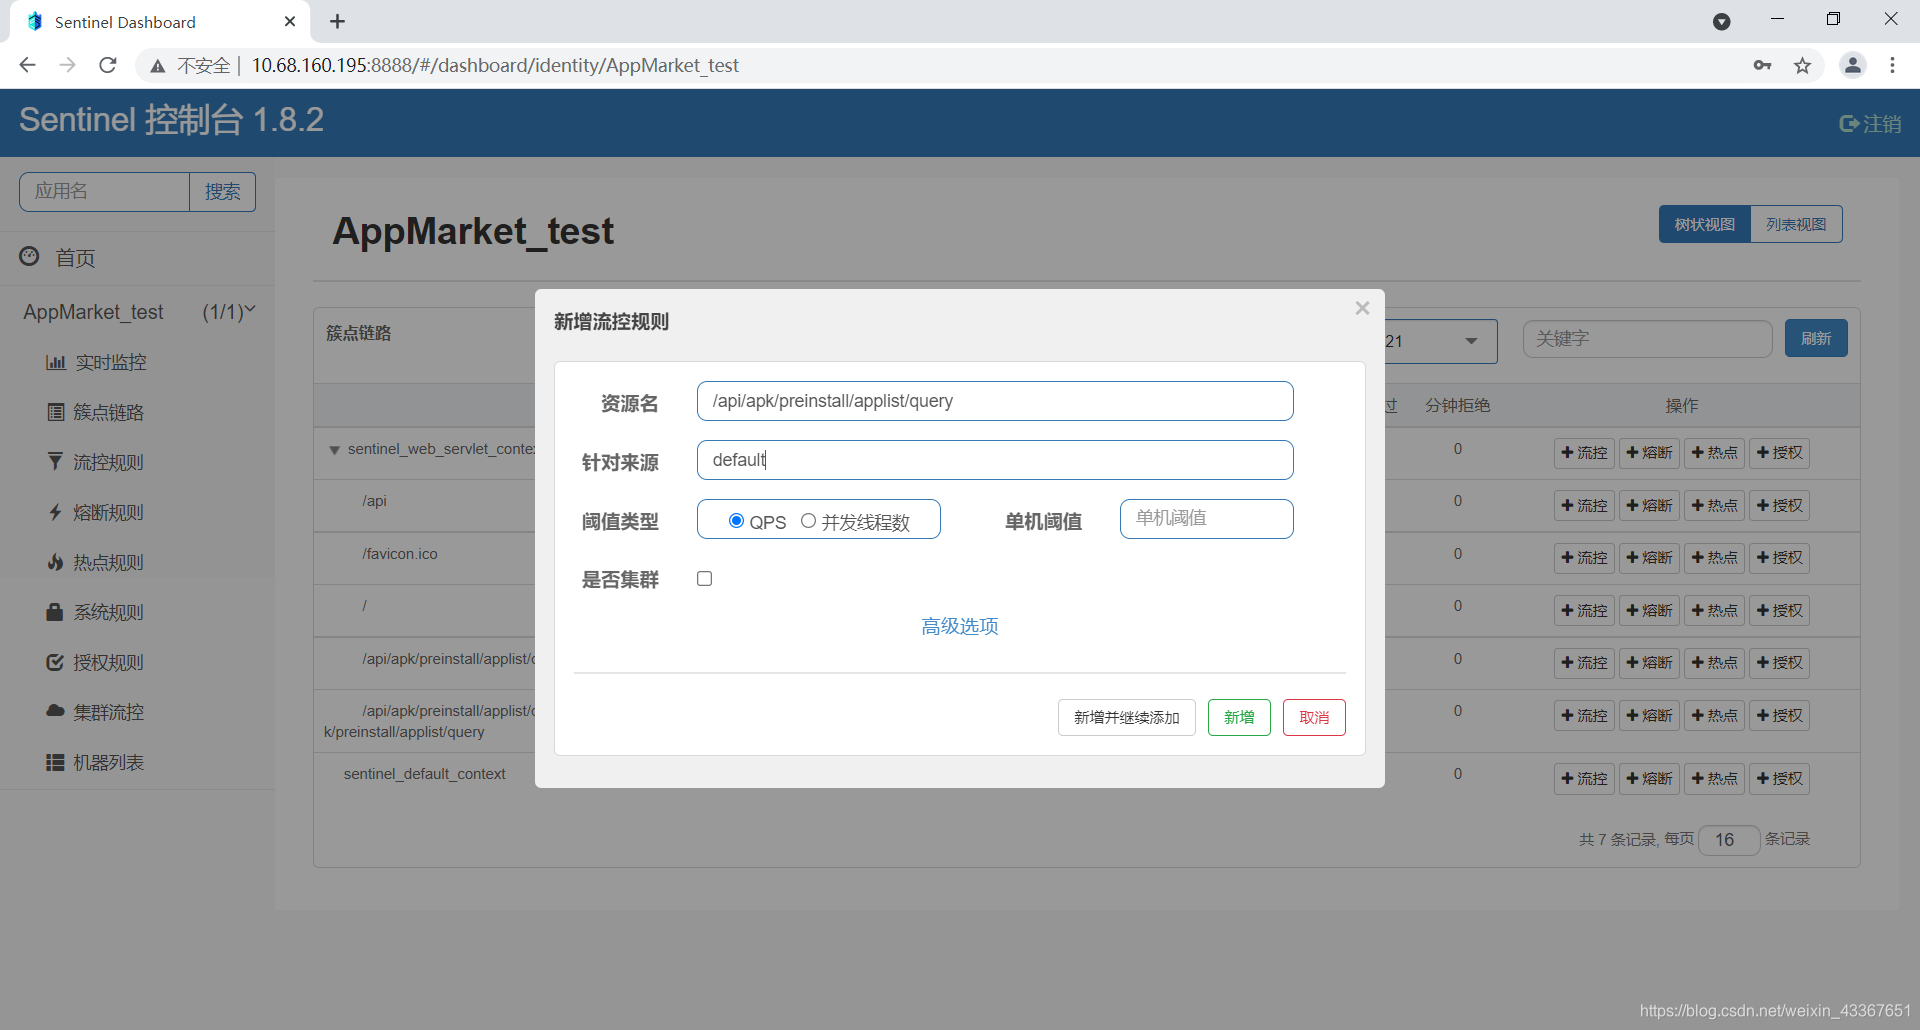Bookmark this page with star icon
Screen dimensions: 1920x1030
(x=1802, y=66)
